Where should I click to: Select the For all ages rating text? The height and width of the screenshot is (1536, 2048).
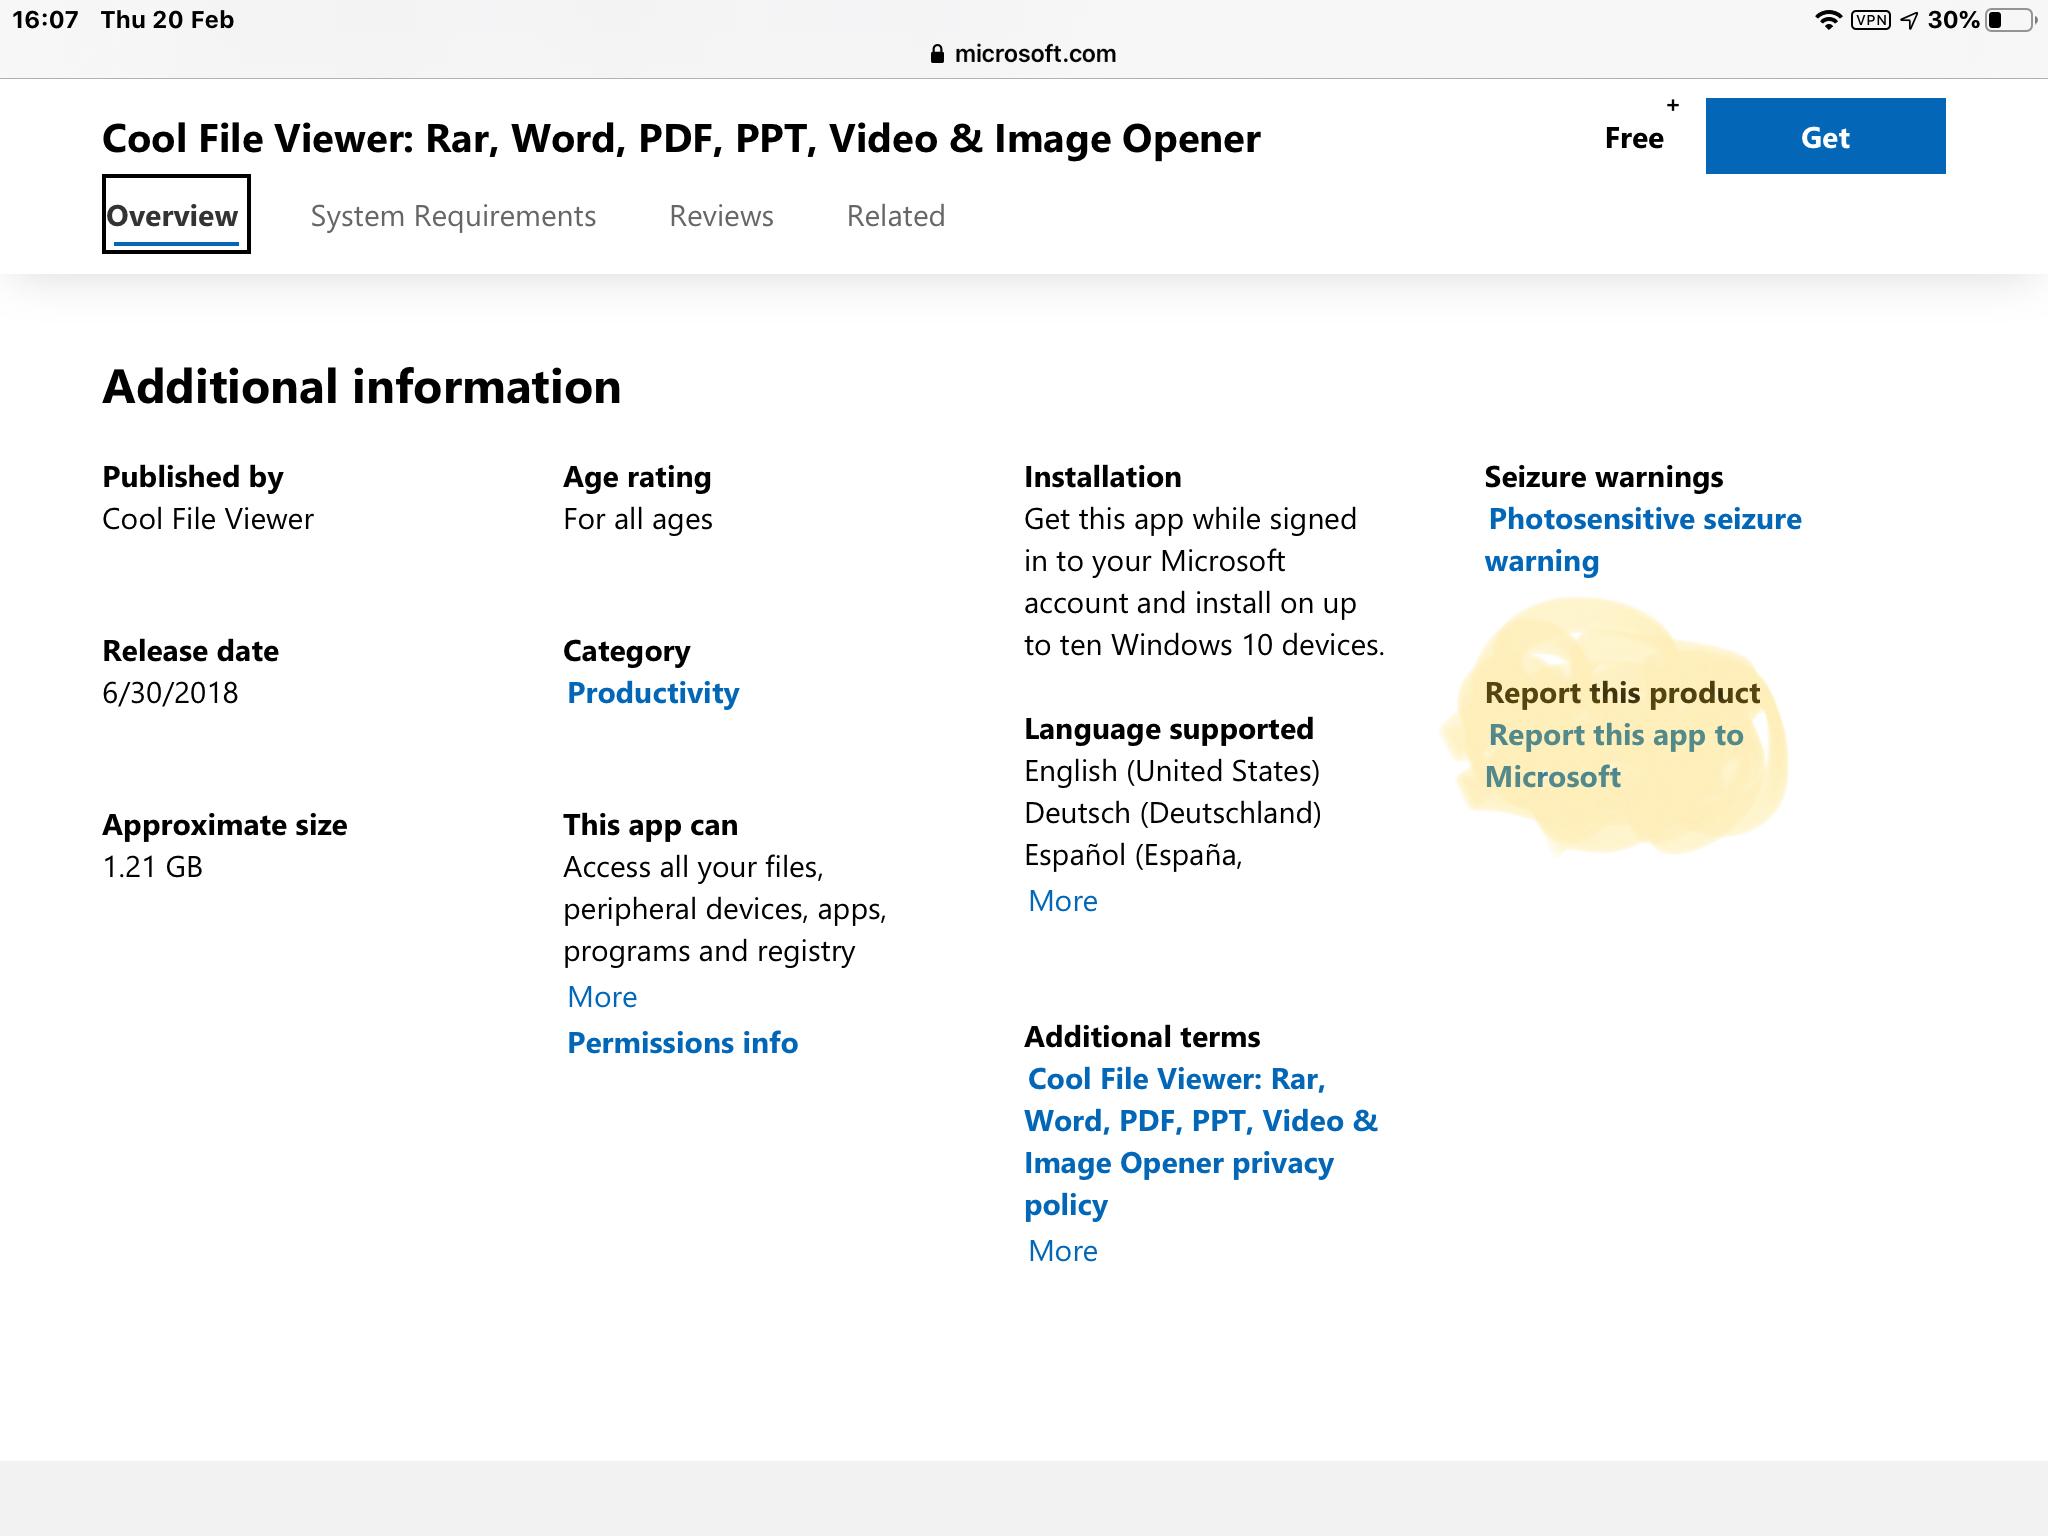coord(638,519)
